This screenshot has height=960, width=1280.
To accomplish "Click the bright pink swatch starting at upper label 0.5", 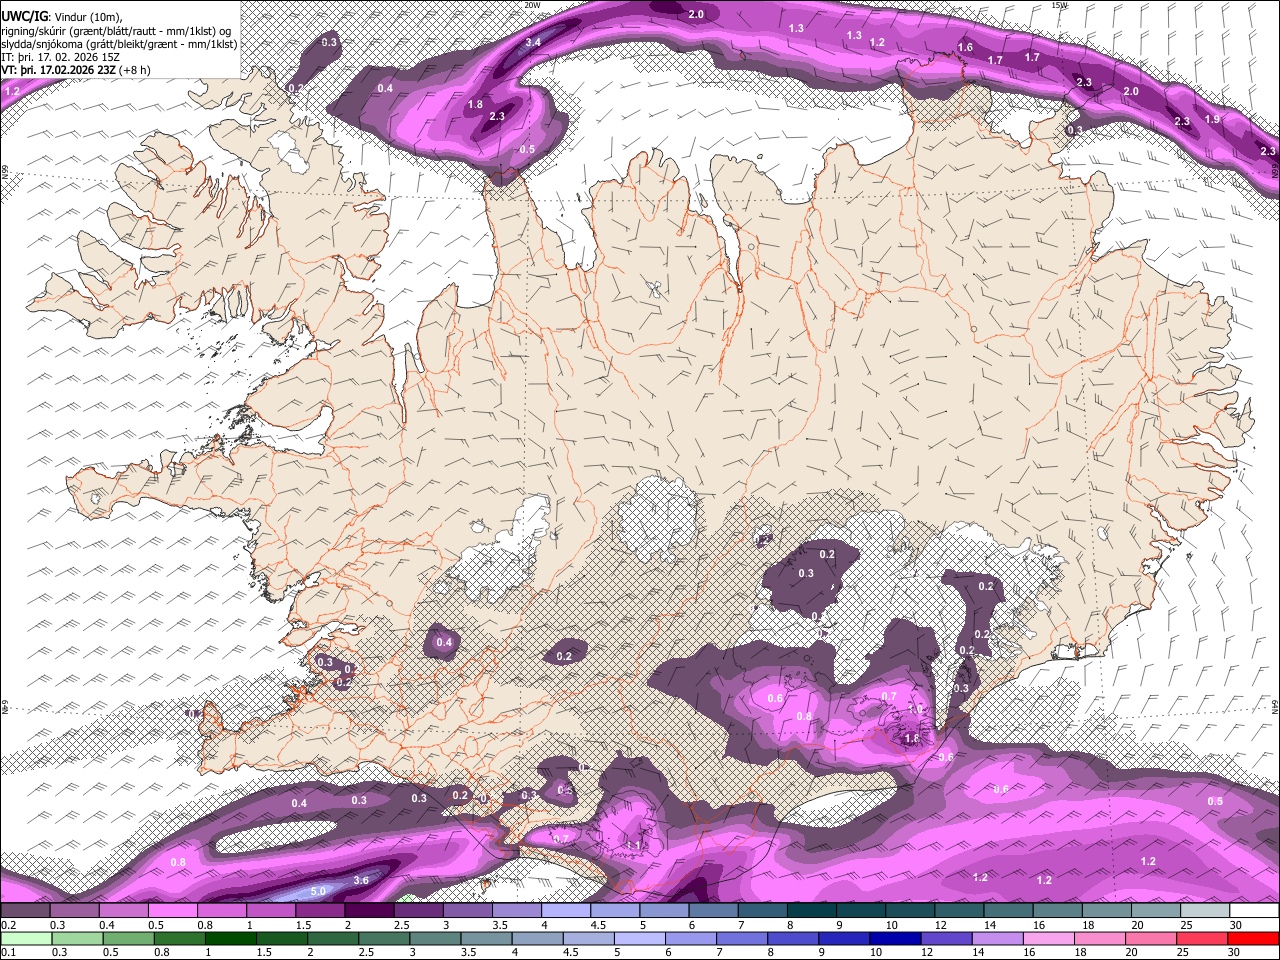I will click(x=172, y=911).
